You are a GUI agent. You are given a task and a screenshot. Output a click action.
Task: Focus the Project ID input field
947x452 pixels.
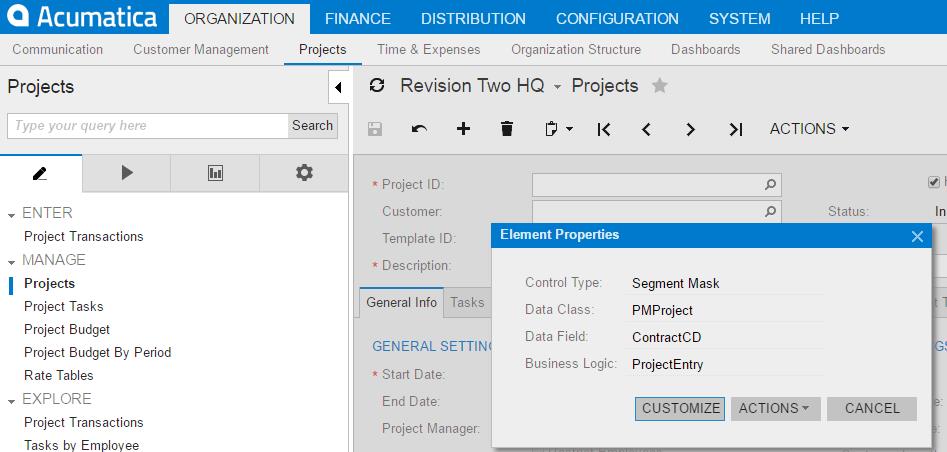[656, 185]
